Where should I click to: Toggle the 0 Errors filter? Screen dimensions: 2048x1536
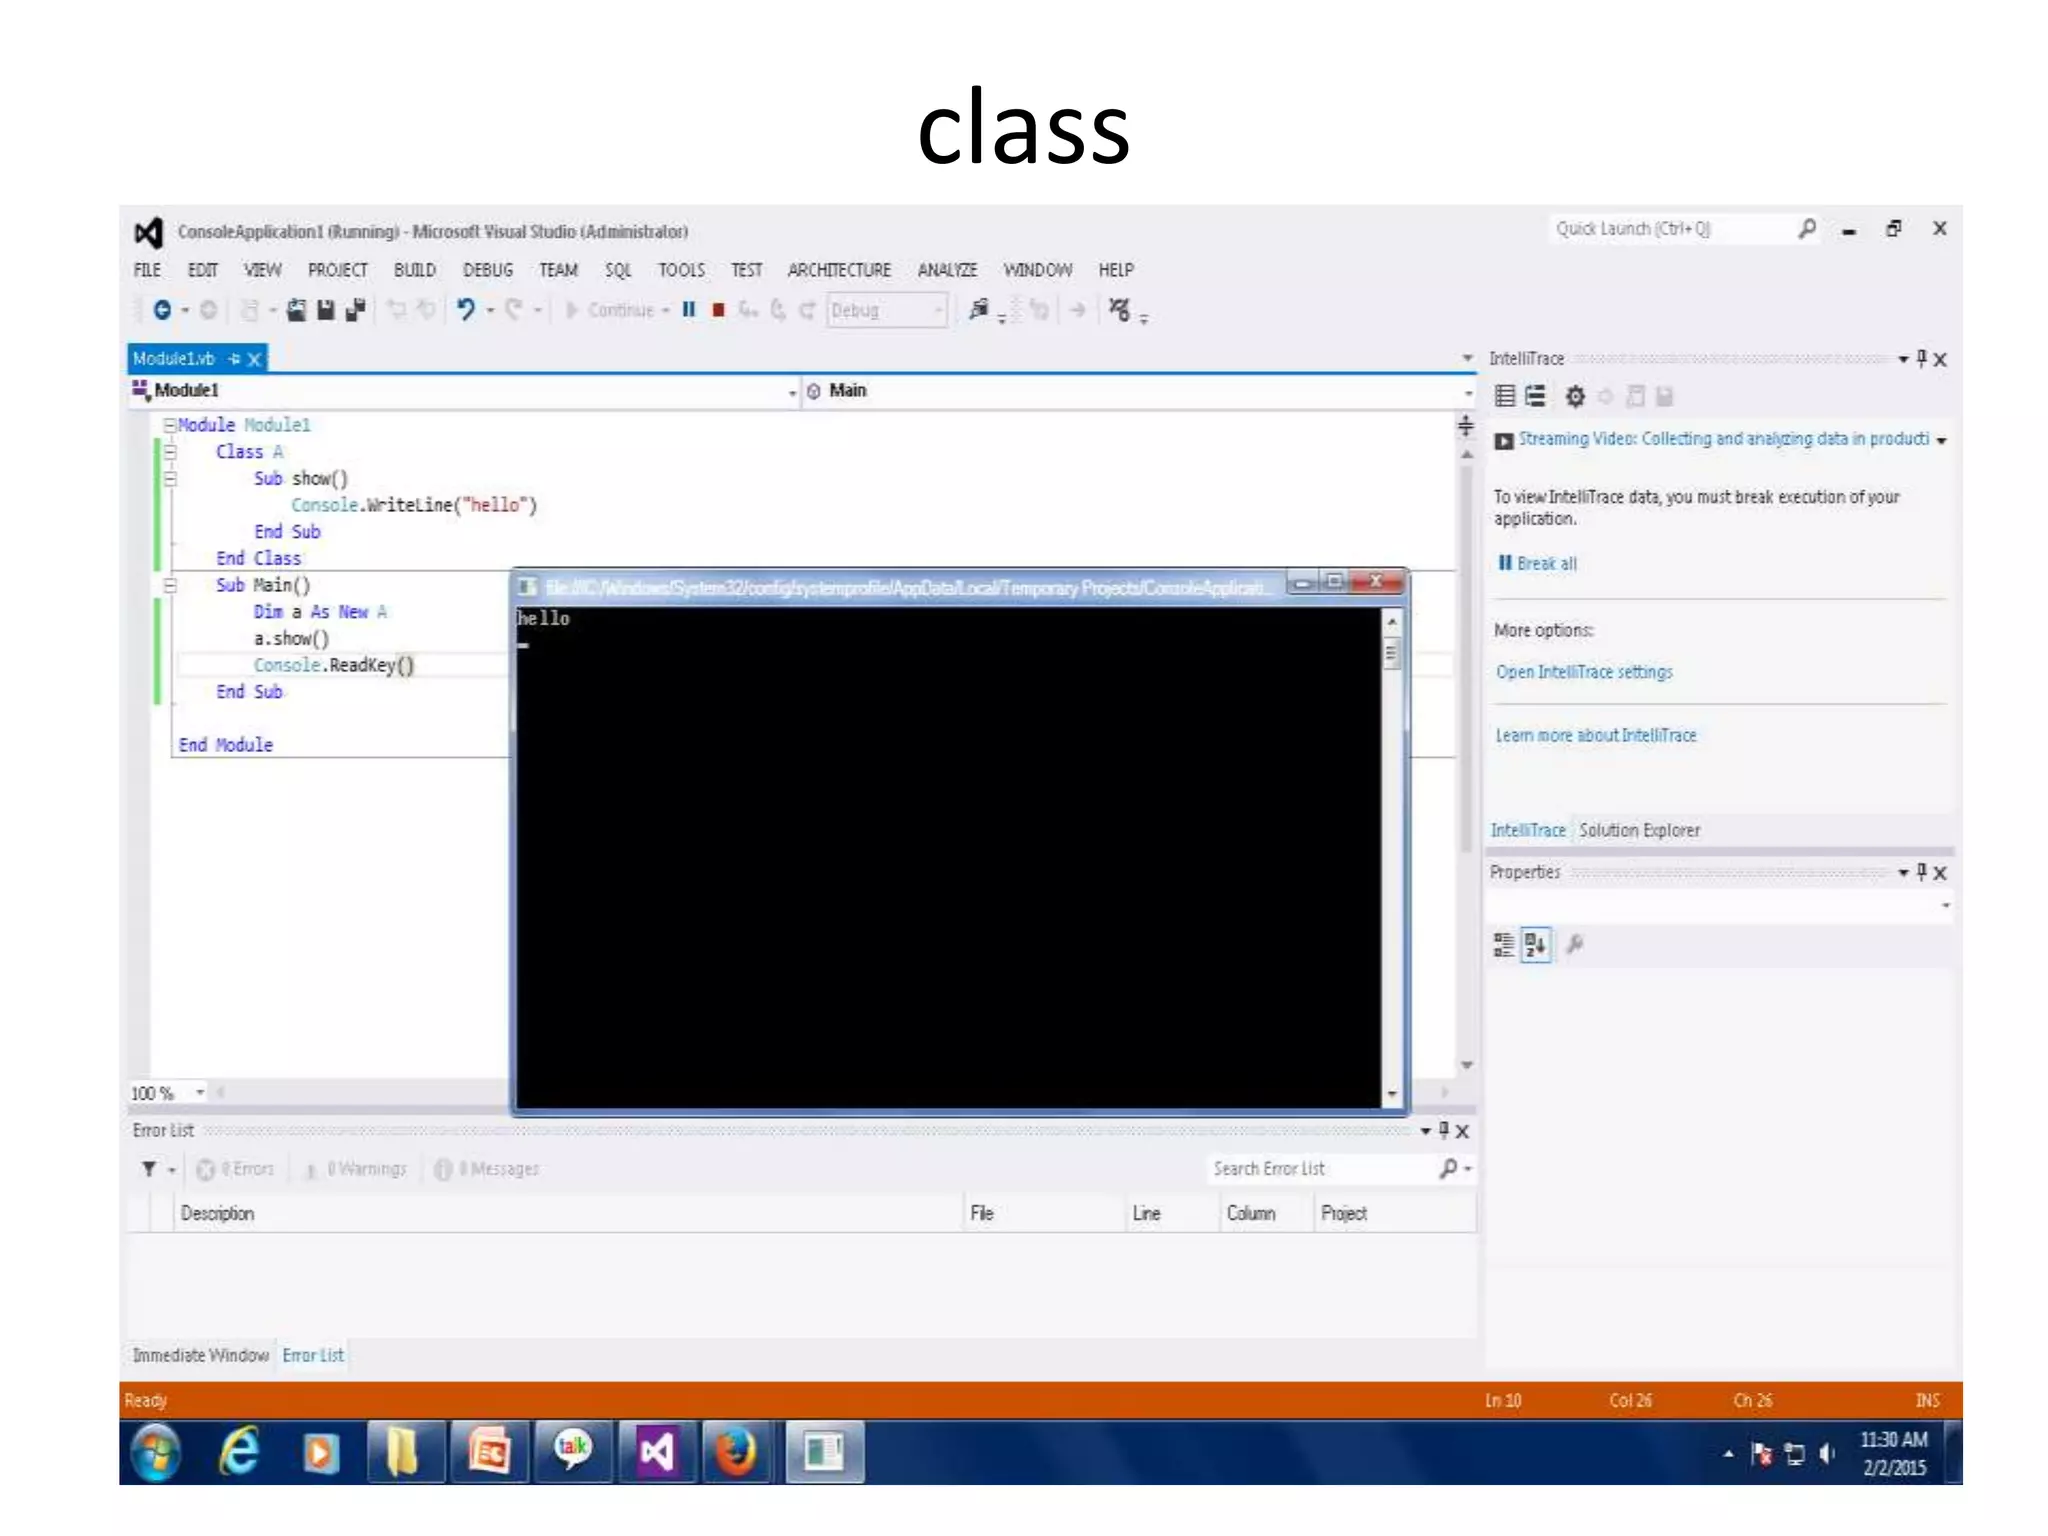tap(236, 1169)
